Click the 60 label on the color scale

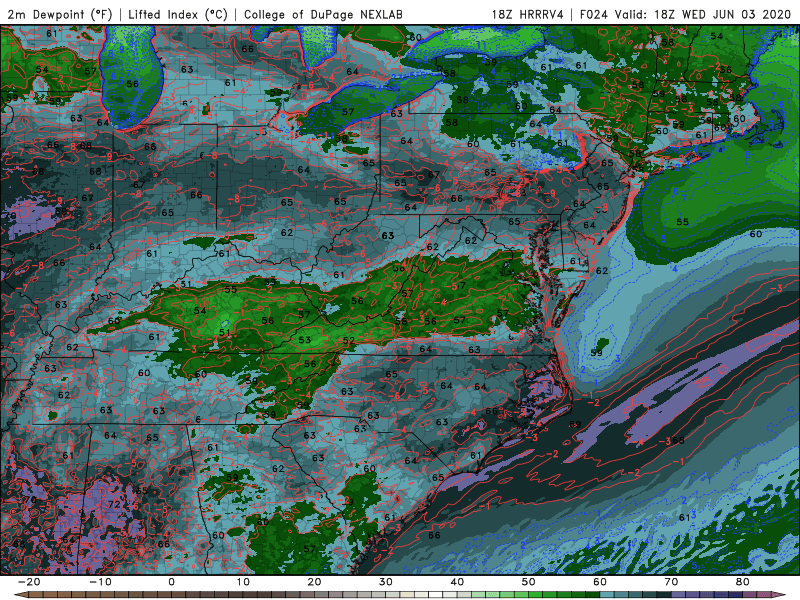click(600, 582)
